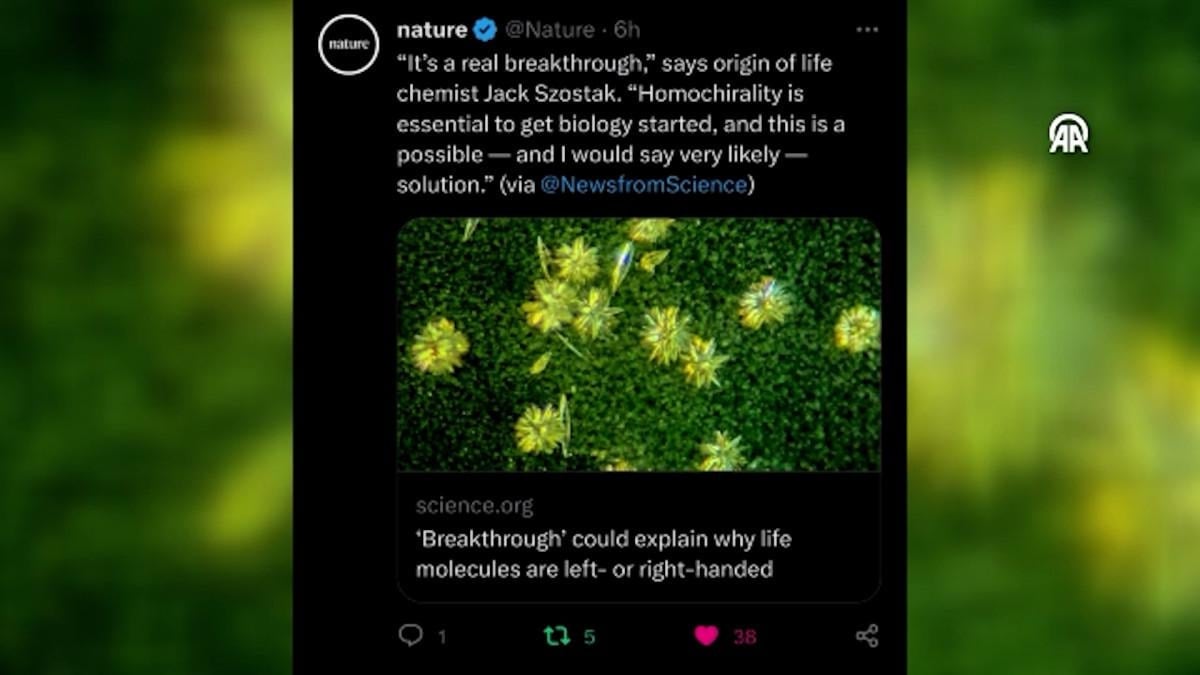Click the 6h tweet timestamp

[x=627, y=30]
